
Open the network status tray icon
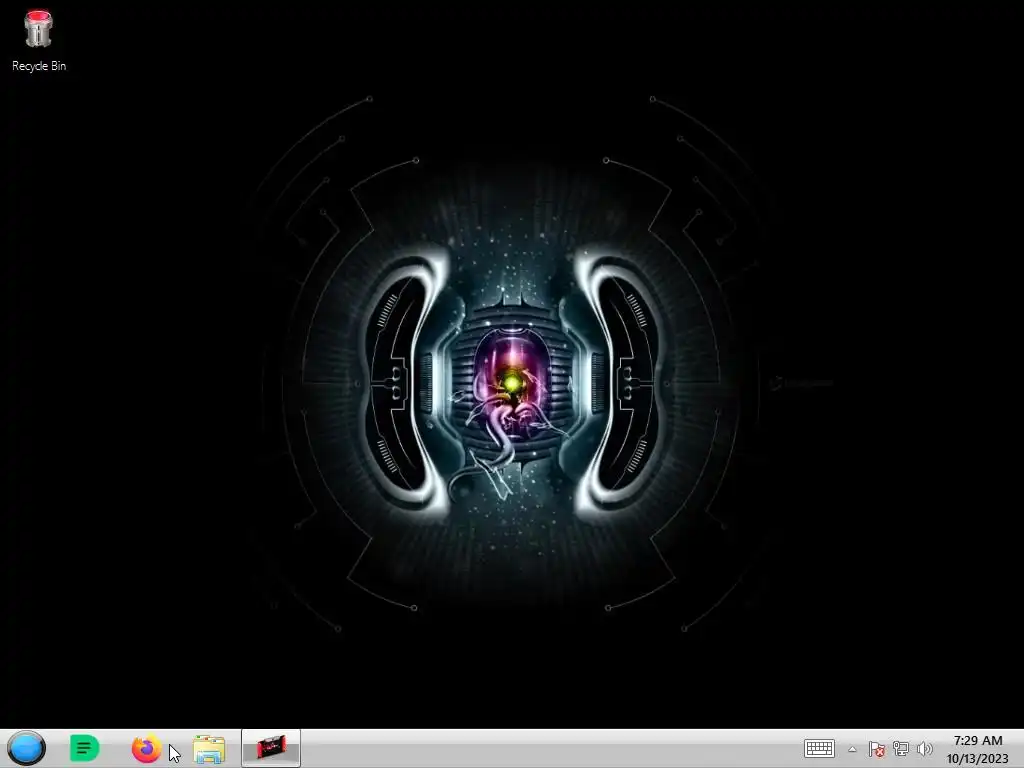(x=901, y=749)
